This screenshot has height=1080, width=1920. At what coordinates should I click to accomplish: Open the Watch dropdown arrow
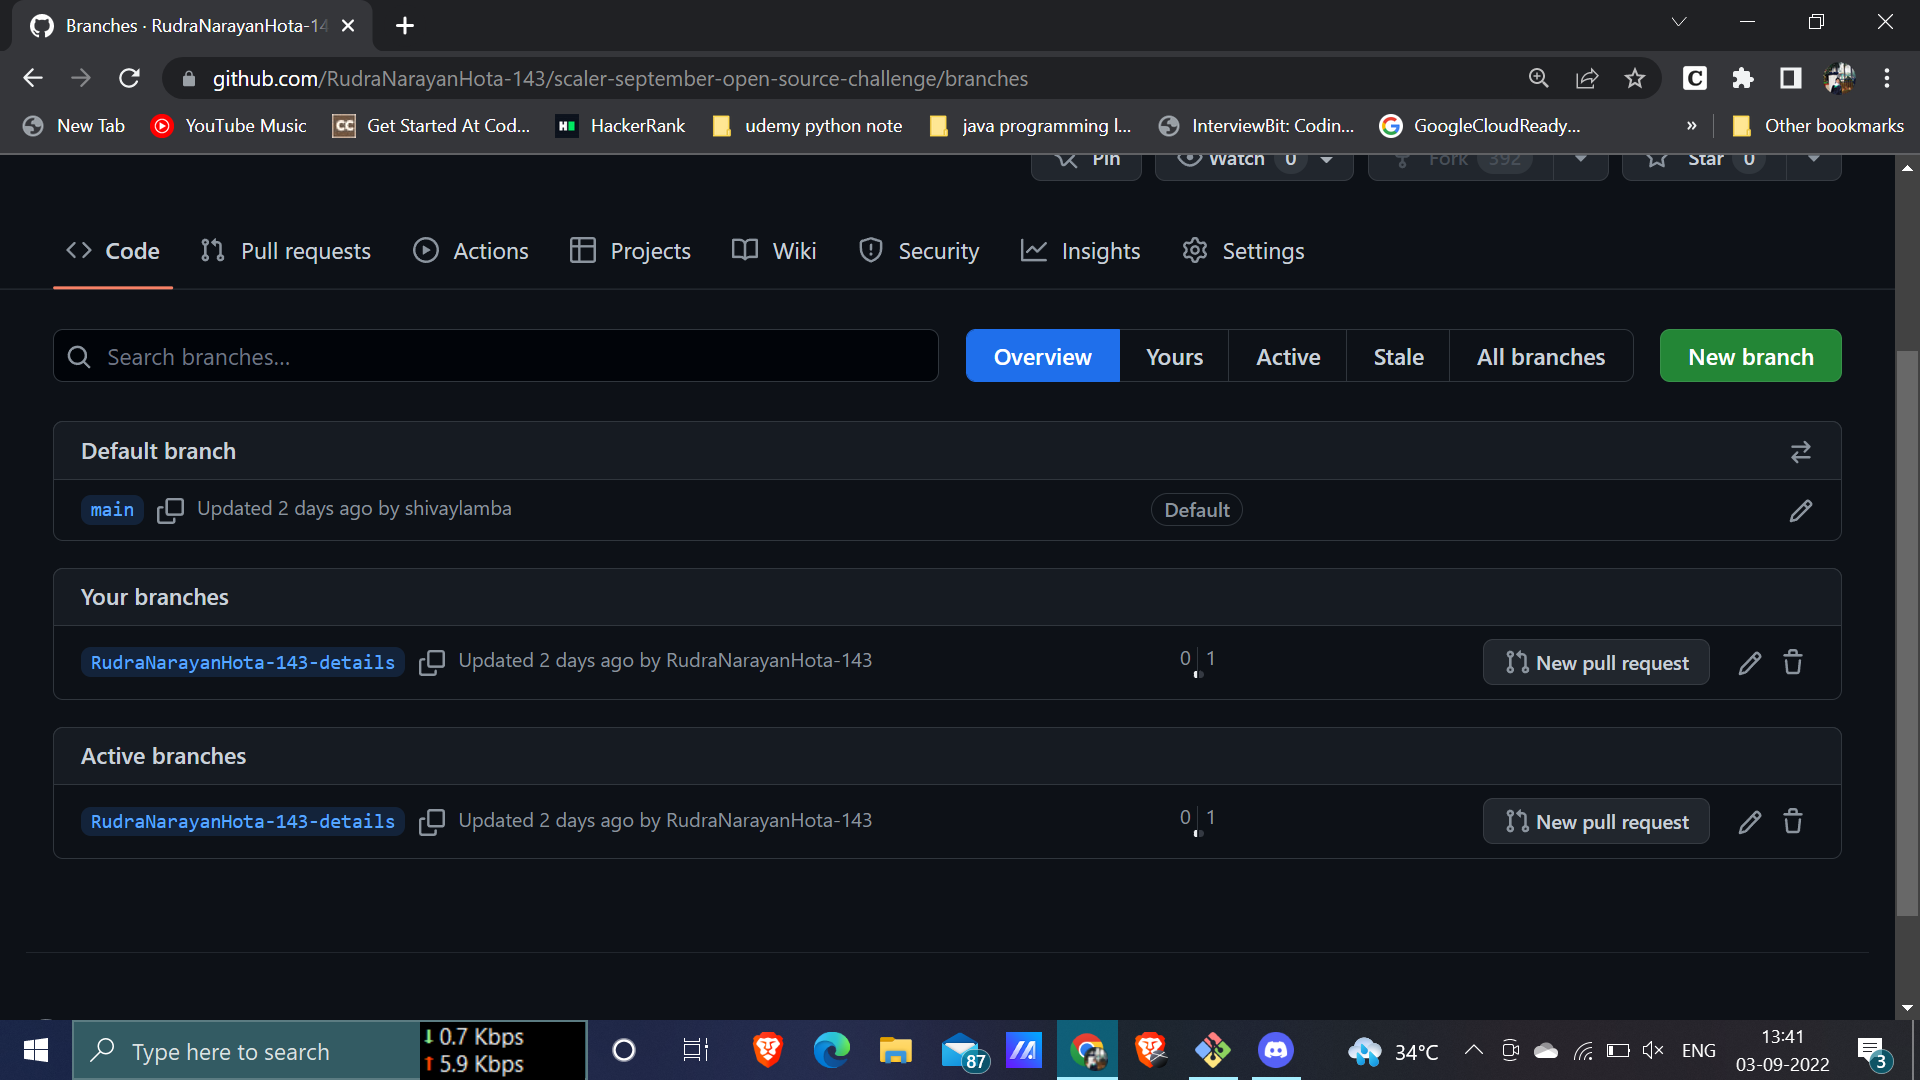tap(1326, 158)
